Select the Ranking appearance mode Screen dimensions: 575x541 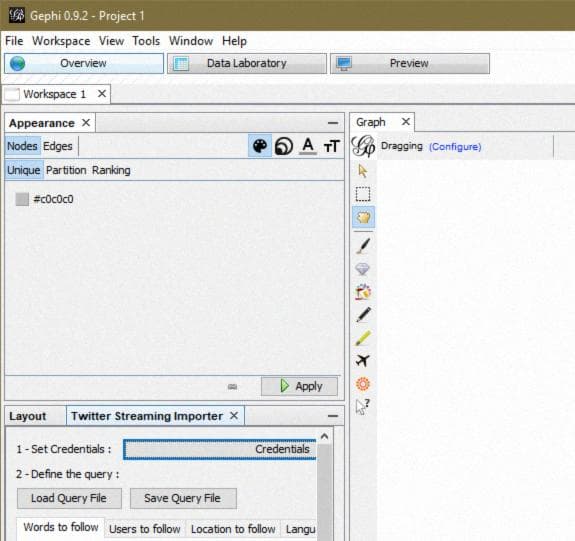coord(111,170)
